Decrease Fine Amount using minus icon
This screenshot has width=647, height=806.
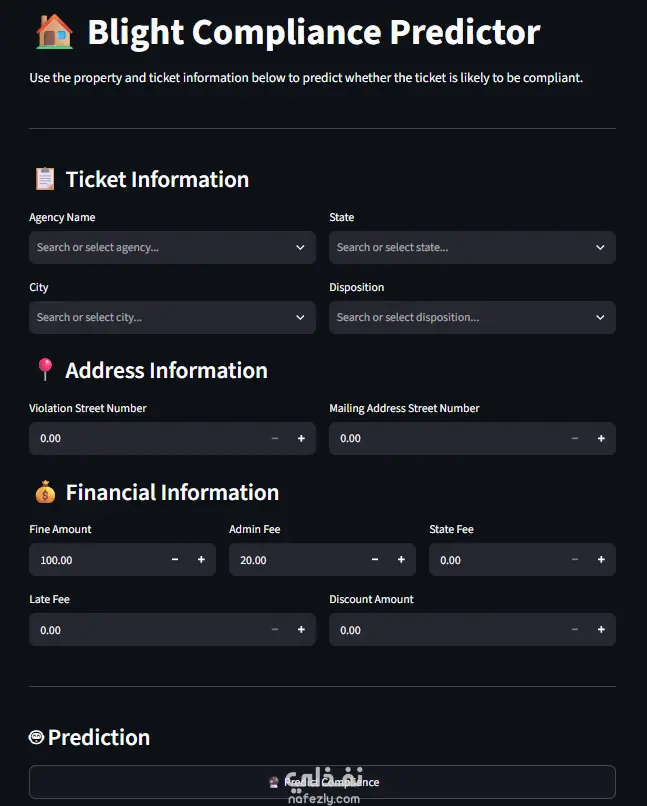click(x=175, y=560)
